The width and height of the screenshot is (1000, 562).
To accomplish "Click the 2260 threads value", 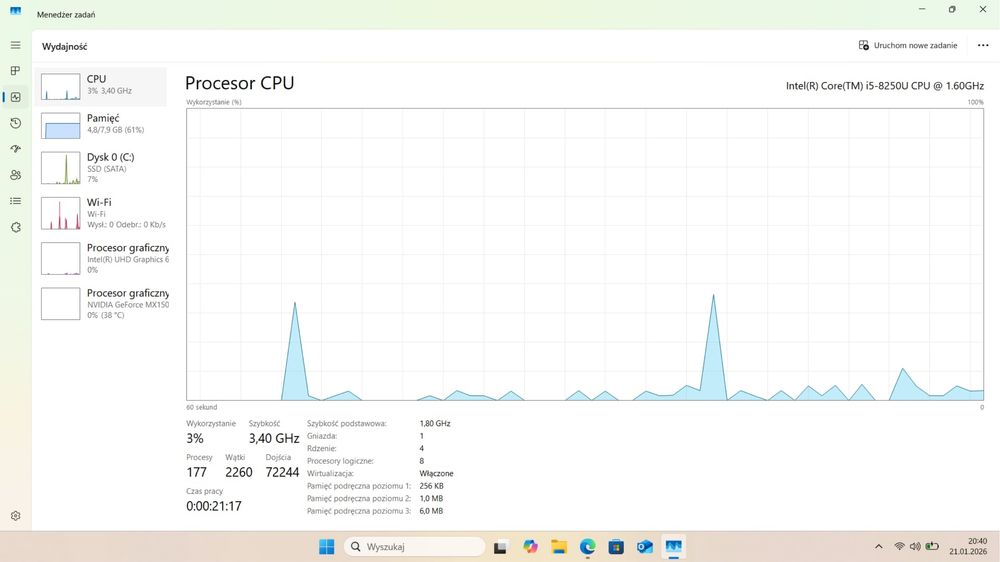I will pos(239,472).
